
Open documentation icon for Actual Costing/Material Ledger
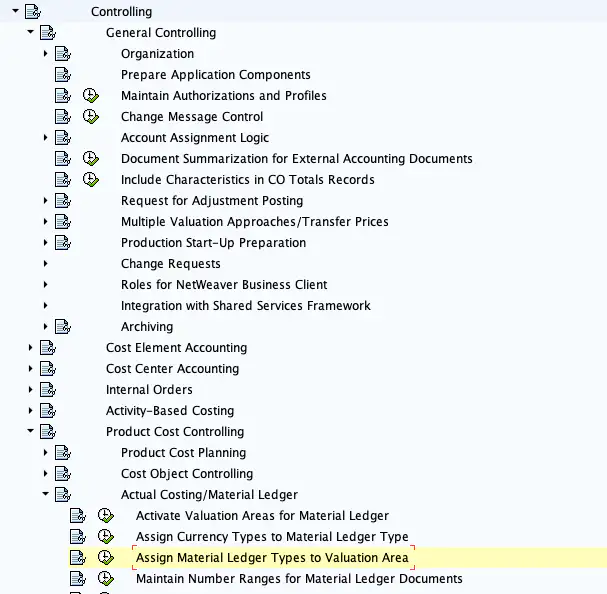(x=63, y=494)
